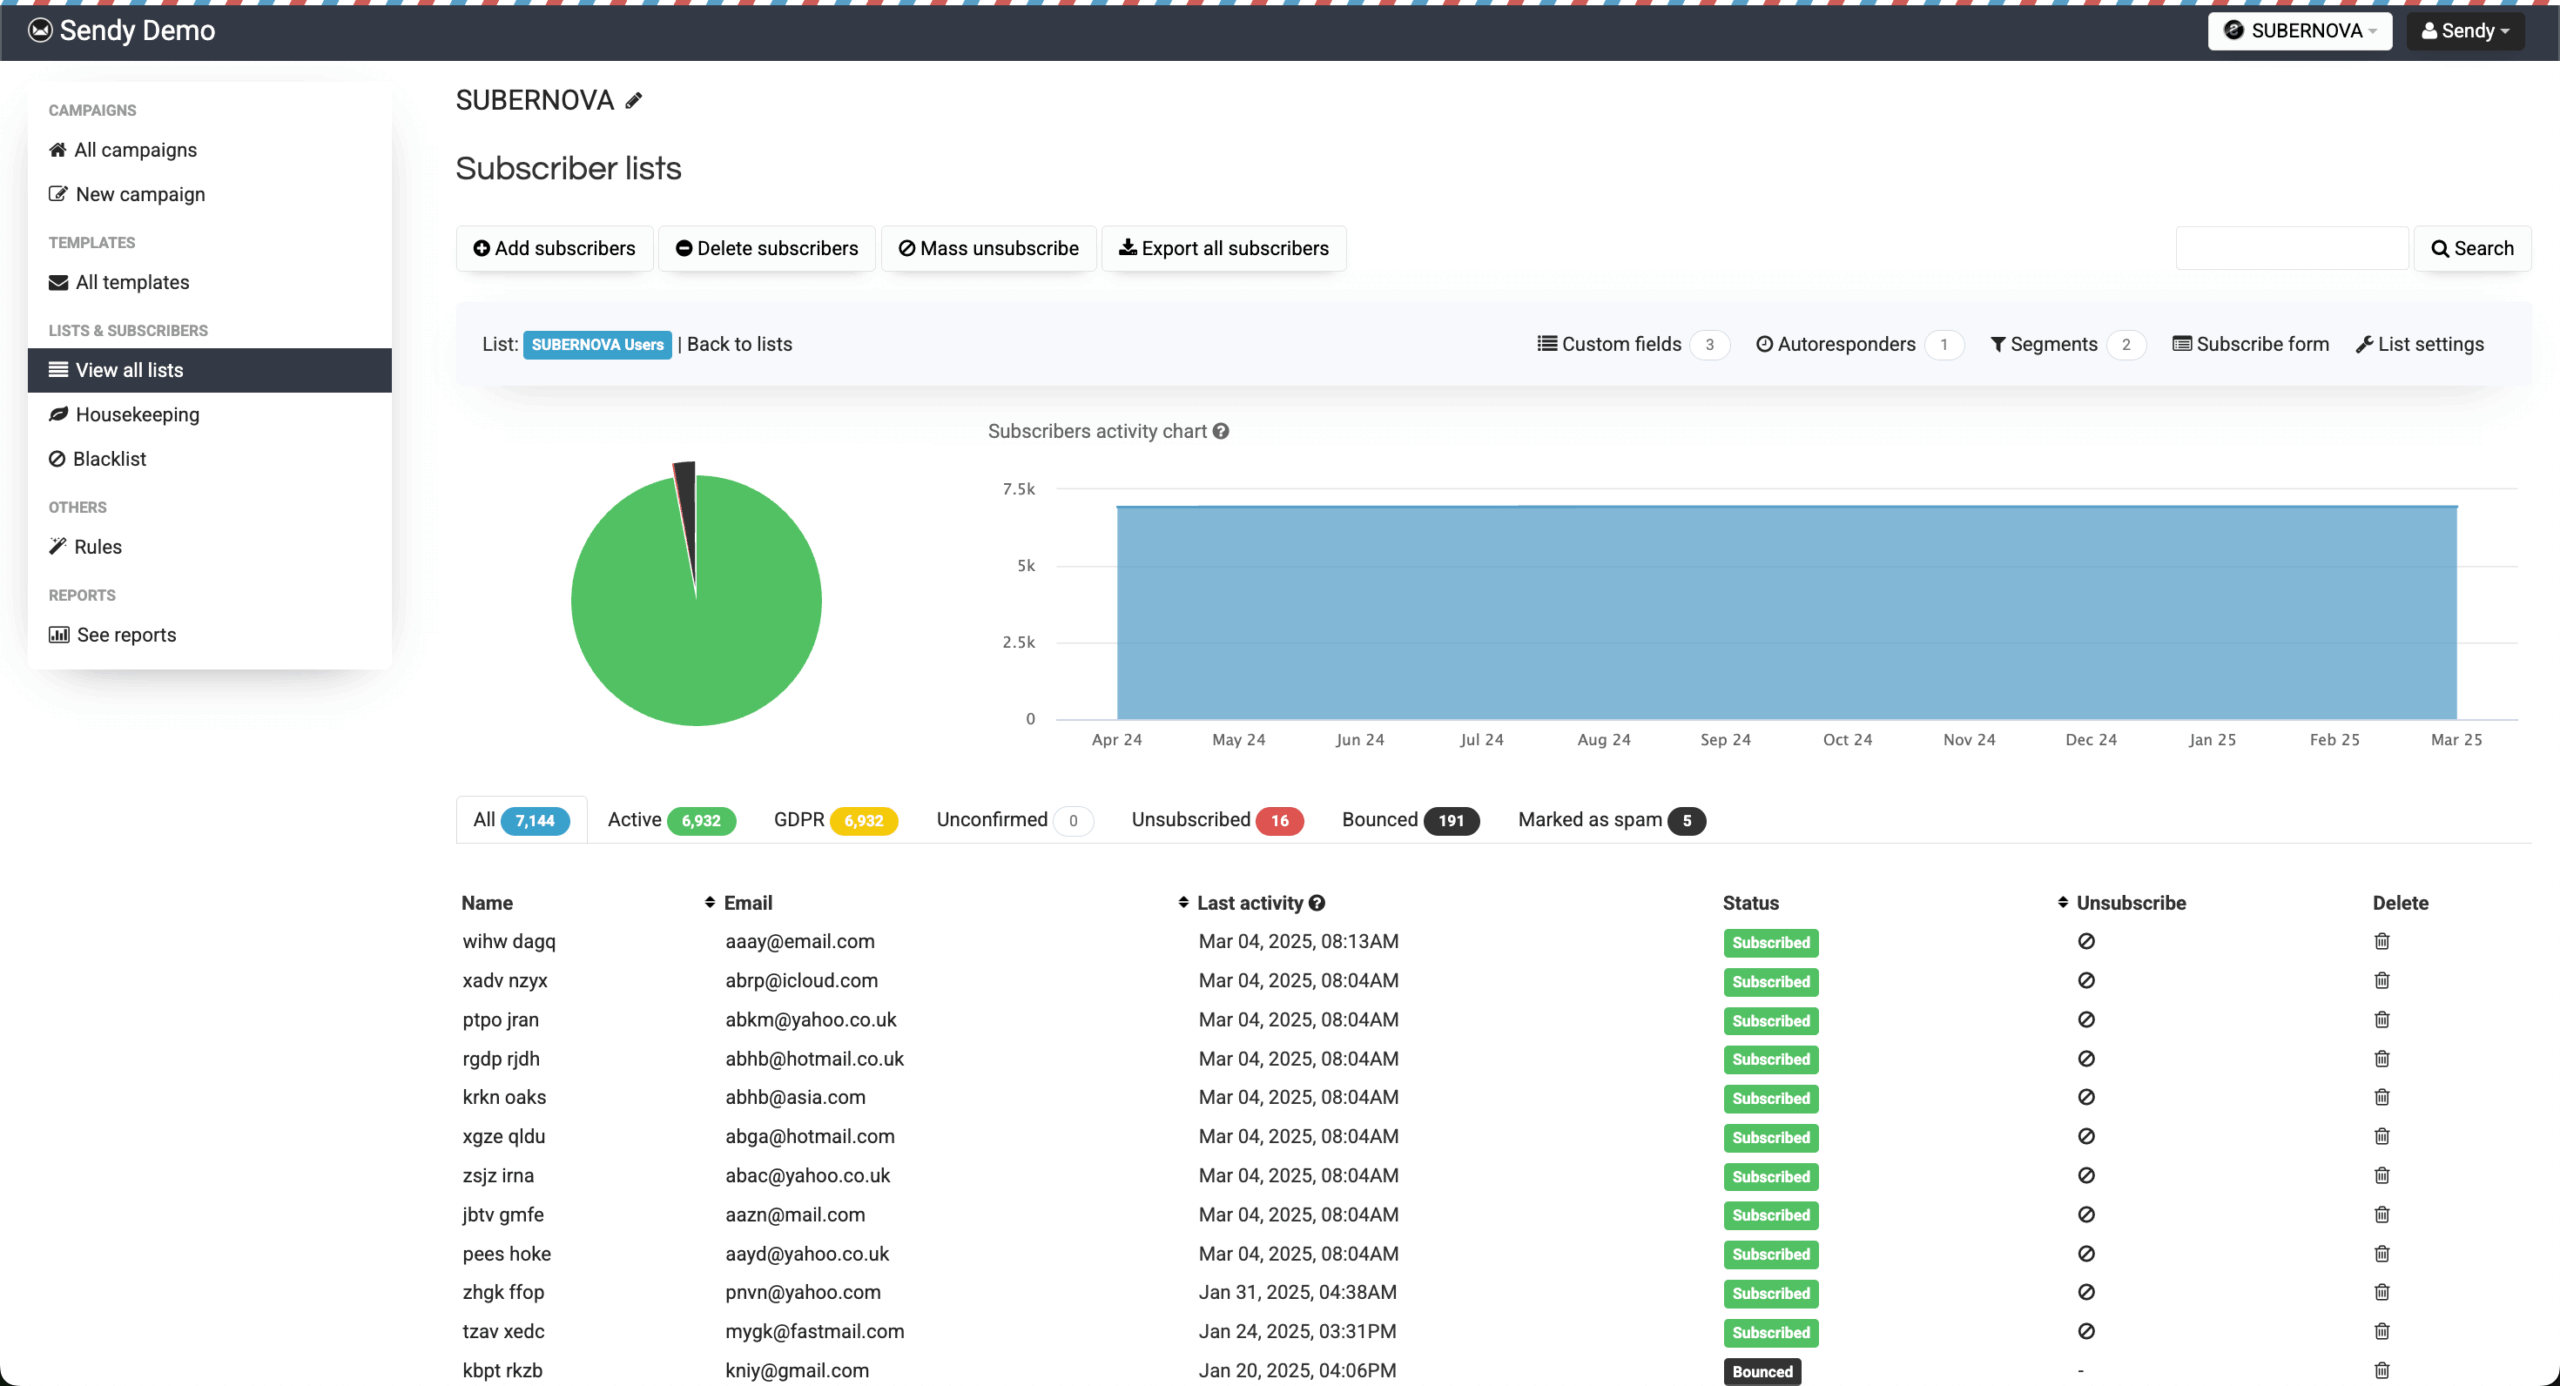
Task: Click the Custom fields list icon
Action: [x=1546, y=343]
